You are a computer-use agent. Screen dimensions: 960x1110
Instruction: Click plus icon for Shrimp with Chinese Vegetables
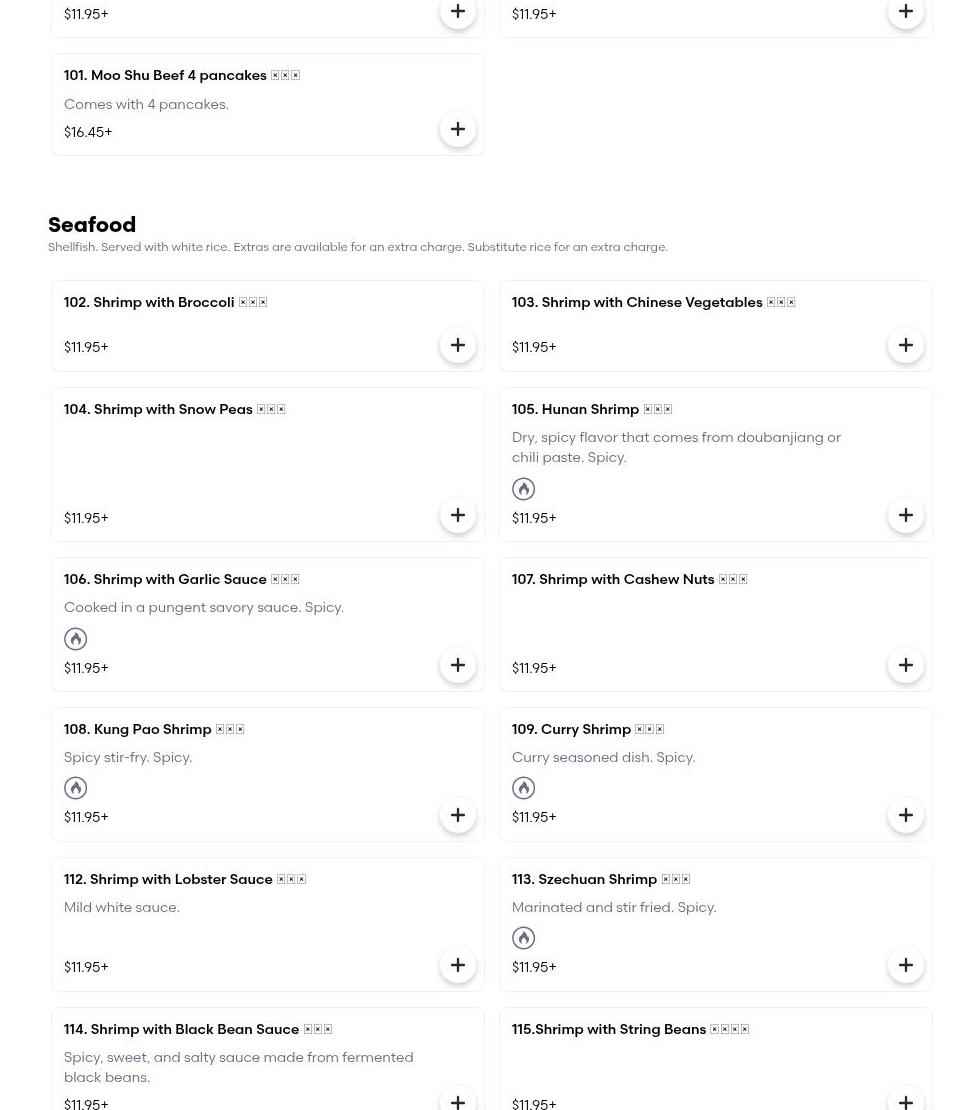906,345
